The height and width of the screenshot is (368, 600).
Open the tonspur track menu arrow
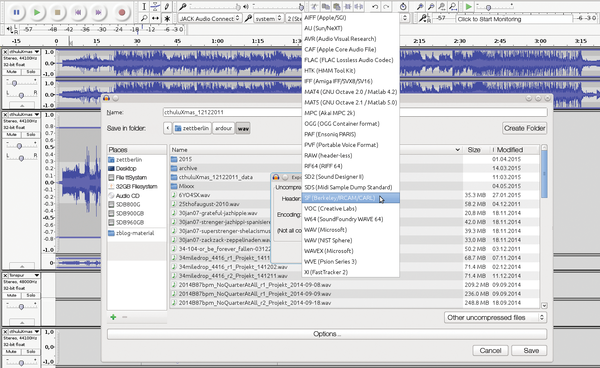pos(37,275)
